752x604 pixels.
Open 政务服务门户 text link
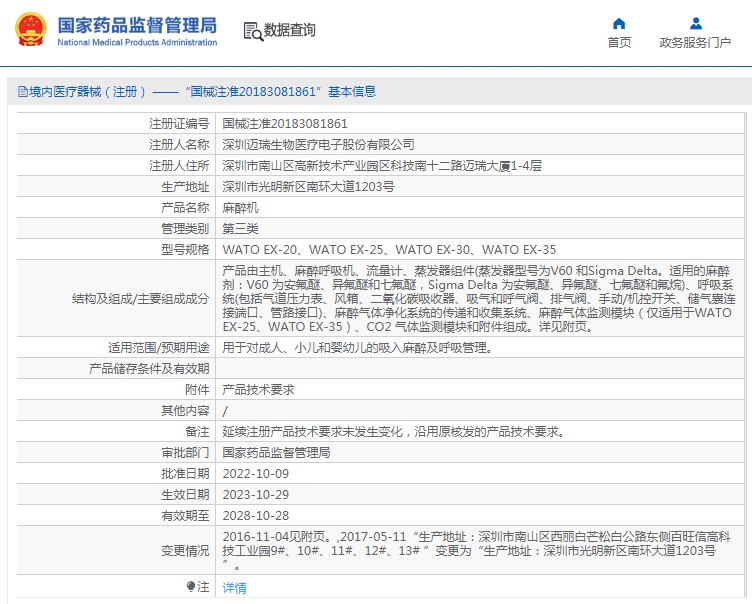695,43
